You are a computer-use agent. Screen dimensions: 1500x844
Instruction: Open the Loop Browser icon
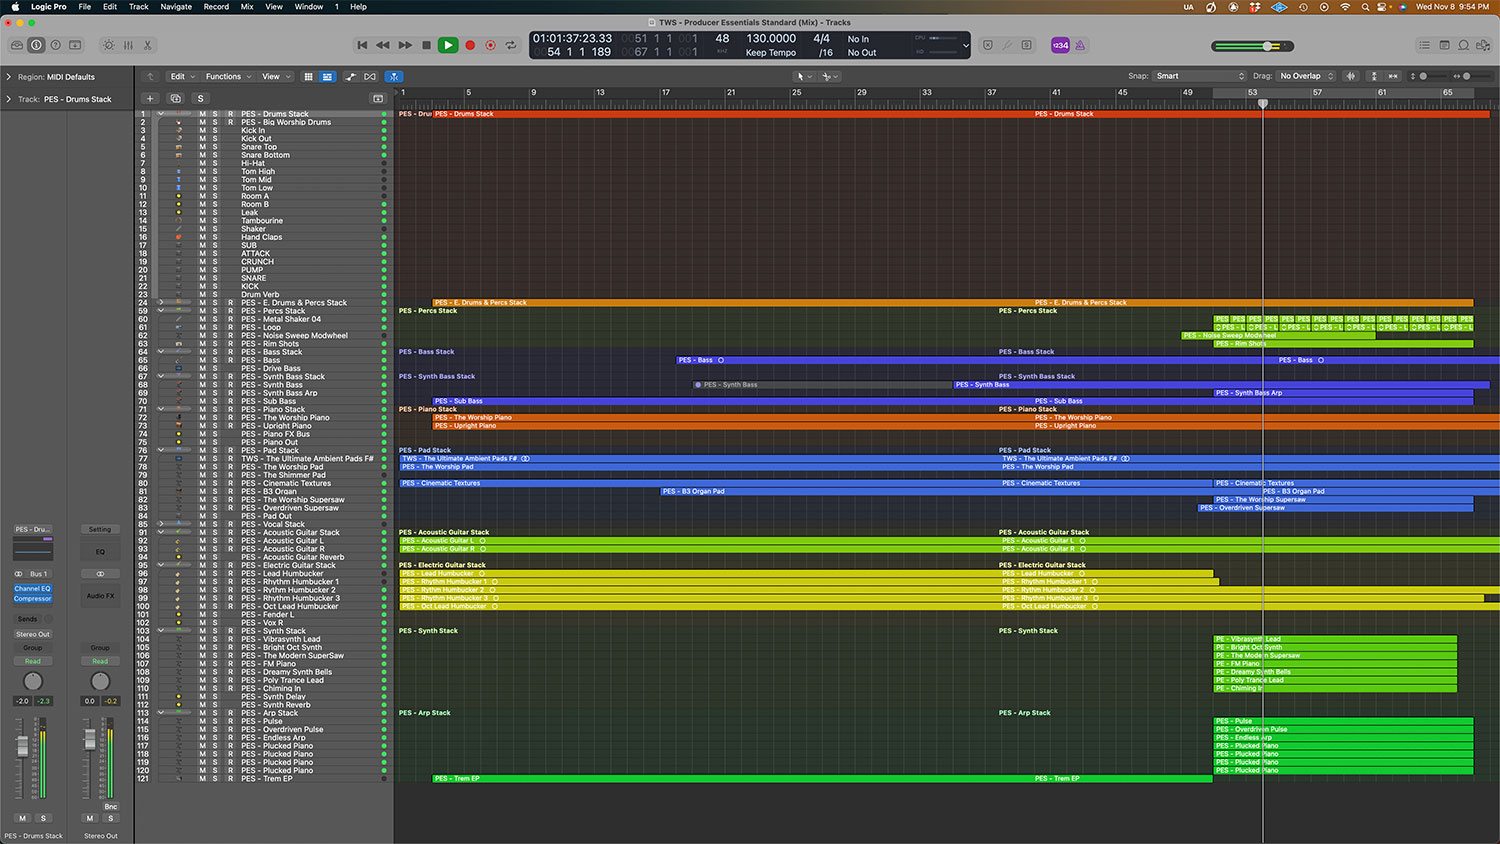pyautogui.click(x=1463, y=45)
